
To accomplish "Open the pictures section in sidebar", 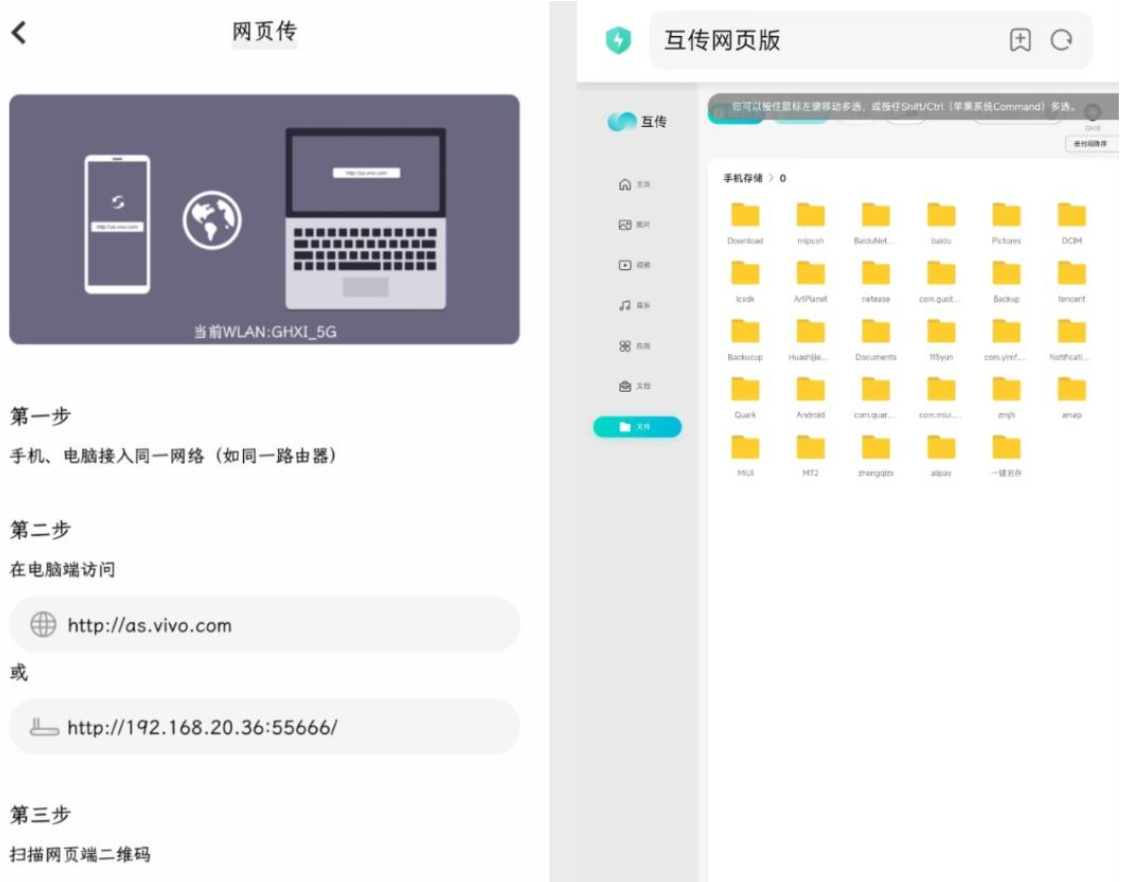I will [x=634, y=224].
